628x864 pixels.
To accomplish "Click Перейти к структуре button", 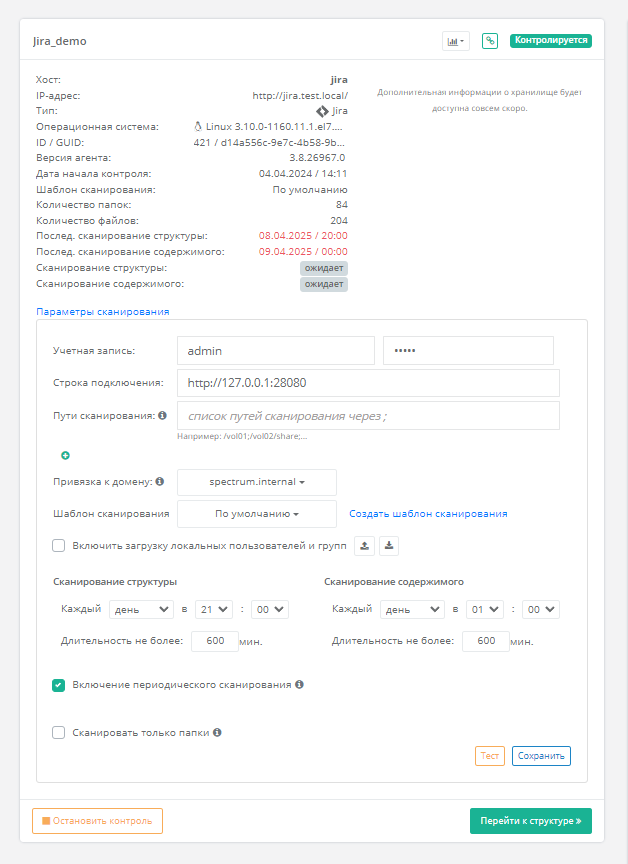I will (530, 821).
